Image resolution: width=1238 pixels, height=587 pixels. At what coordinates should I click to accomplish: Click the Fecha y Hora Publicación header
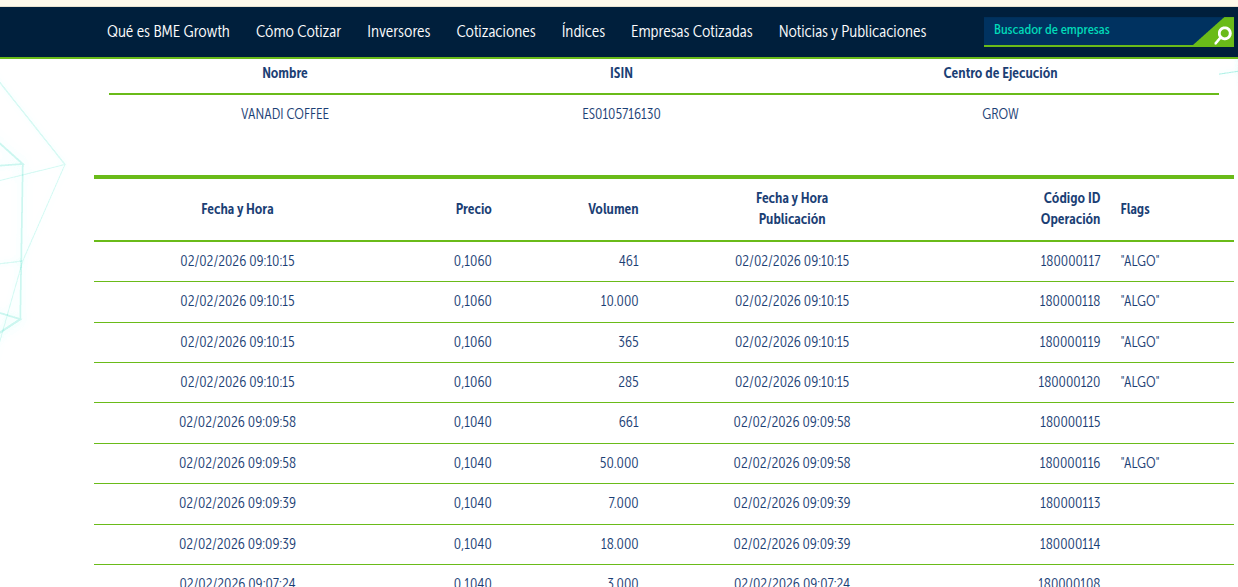[792, 209]
